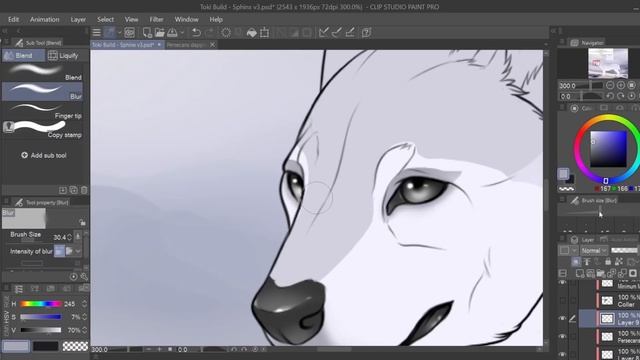Click the Snap to ruler icon
Screen dimensions: 640x360
point(324,33)
